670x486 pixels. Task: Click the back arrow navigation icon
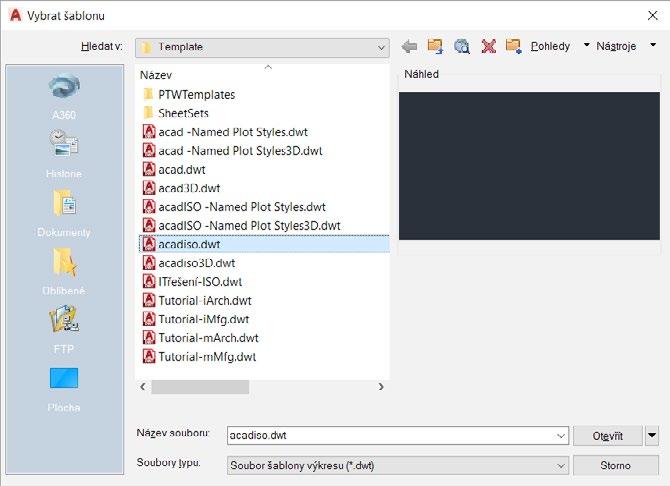point(409,46)
